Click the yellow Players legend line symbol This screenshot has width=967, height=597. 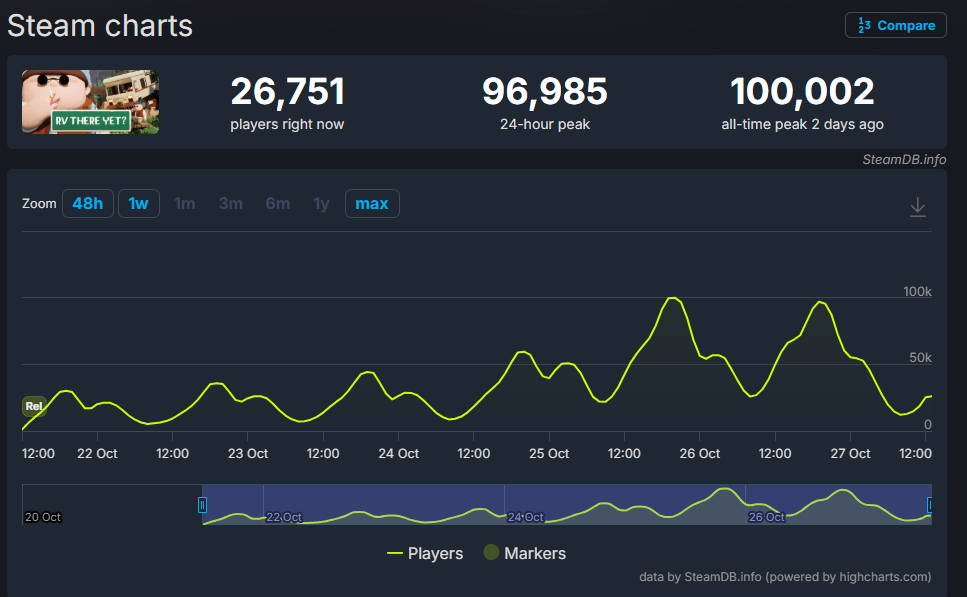(395, 553)
